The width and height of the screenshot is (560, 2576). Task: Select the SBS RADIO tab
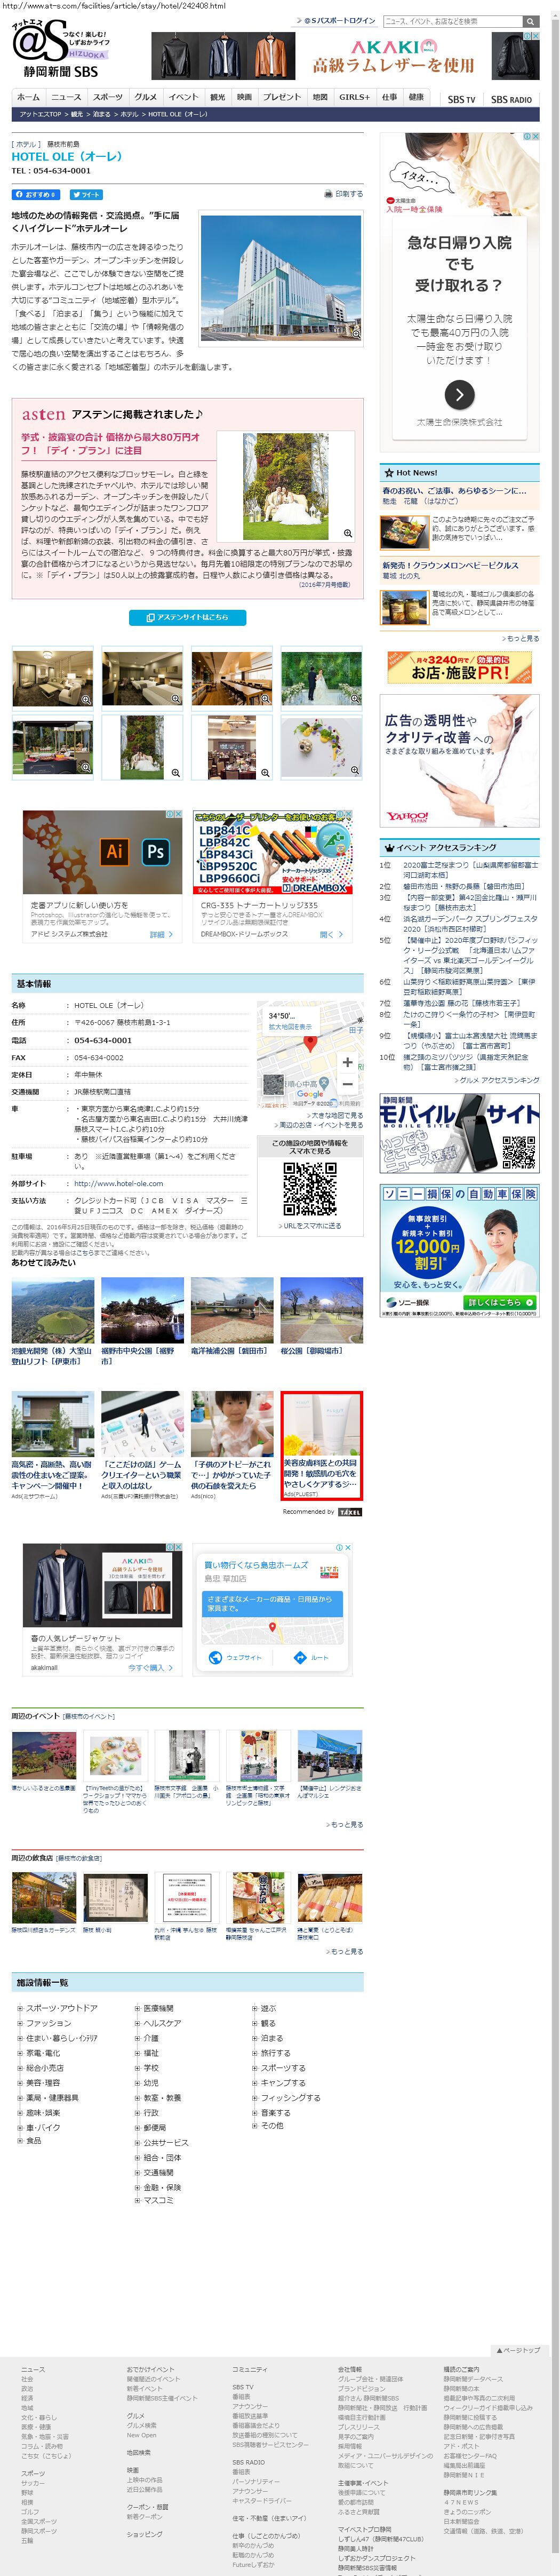[x=510, y=99]
